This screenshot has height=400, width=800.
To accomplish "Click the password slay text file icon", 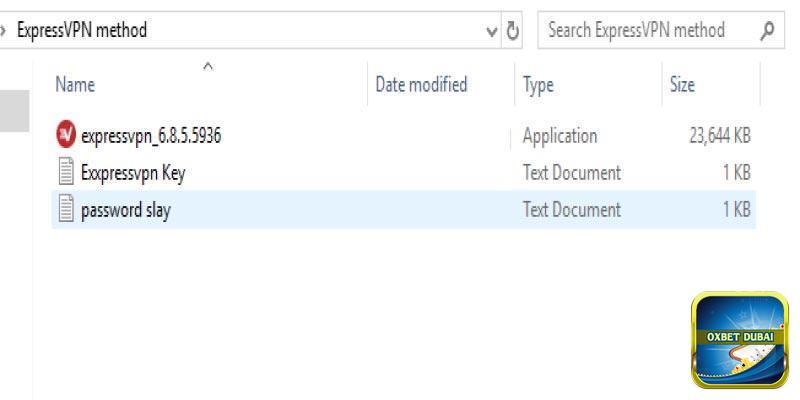I will 66,210.
